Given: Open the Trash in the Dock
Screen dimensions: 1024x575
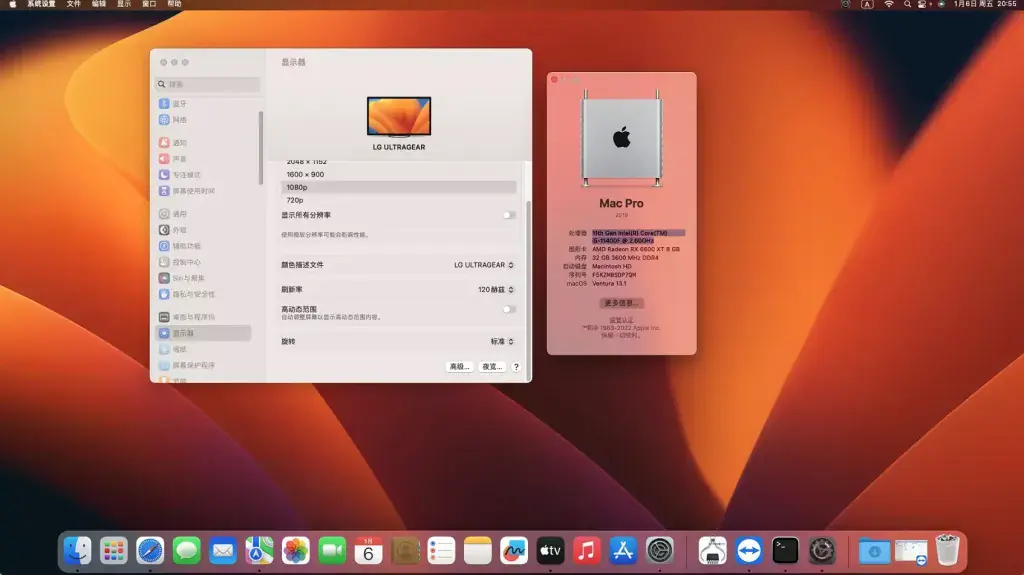Looking at the screenshot, I should pos(947,550).
